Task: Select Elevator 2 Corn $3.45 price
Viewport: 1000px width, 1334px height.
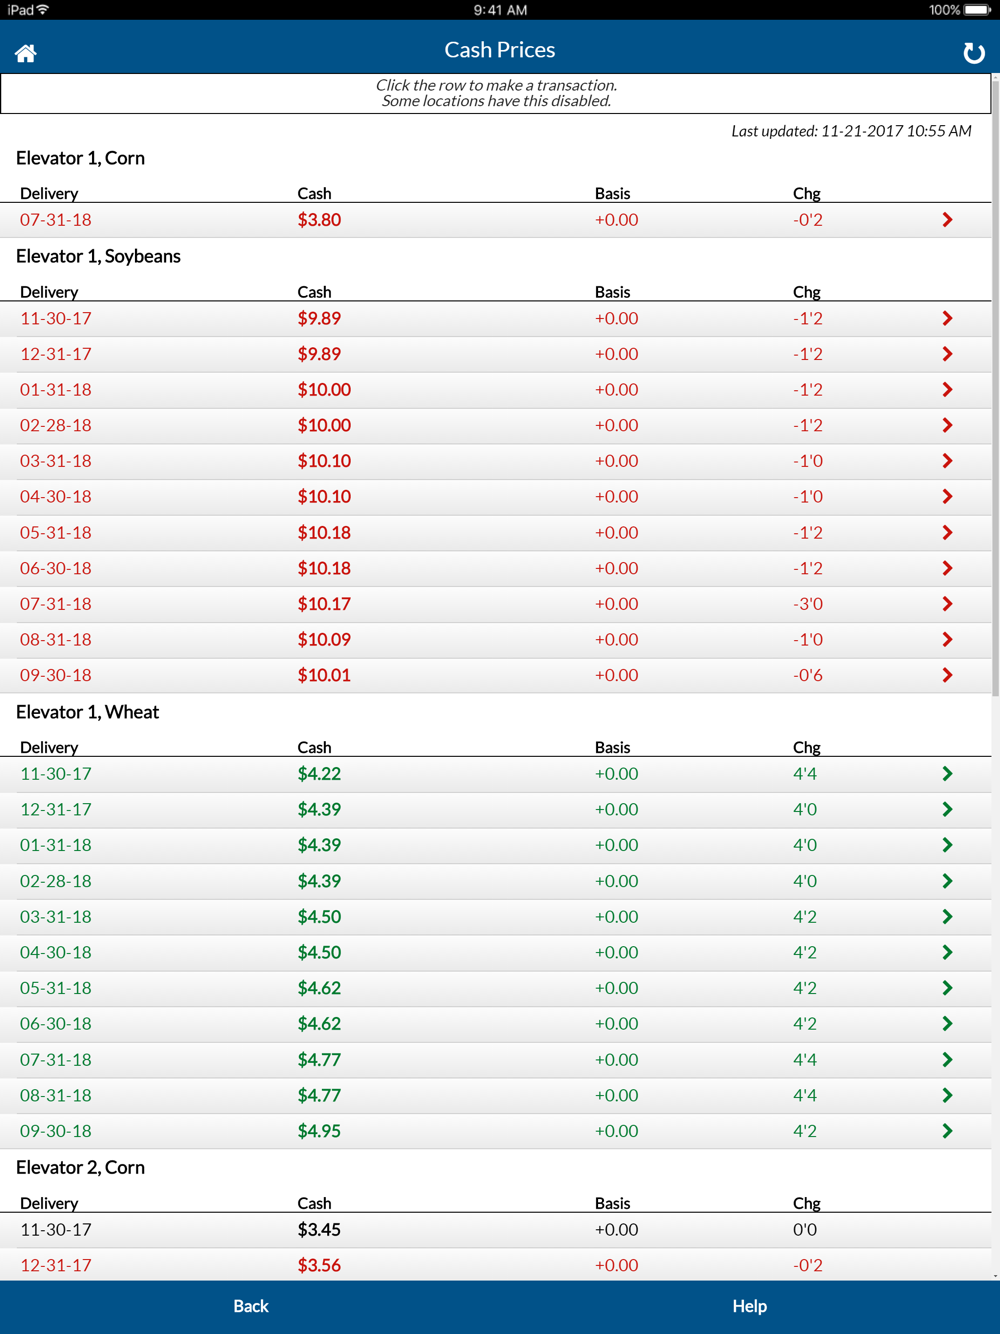Action: click(x=319, y=1230)
